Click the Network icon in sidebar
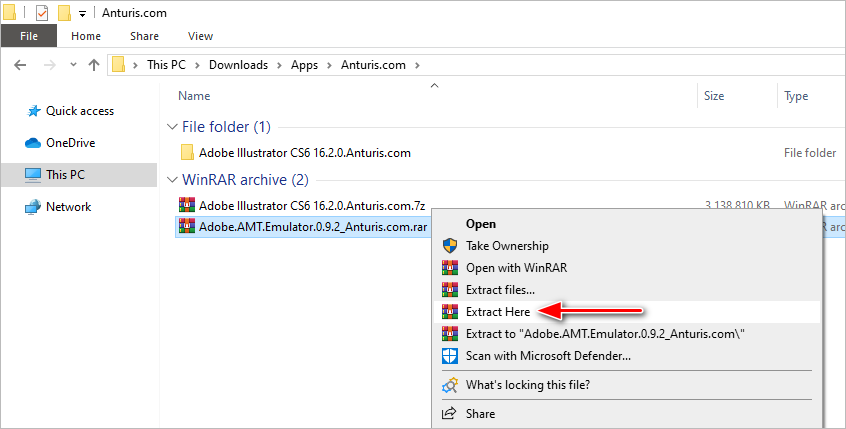Image resolution: width=846 pixels, height=429 pixels. pyautogui.click(x=32, y=207)
